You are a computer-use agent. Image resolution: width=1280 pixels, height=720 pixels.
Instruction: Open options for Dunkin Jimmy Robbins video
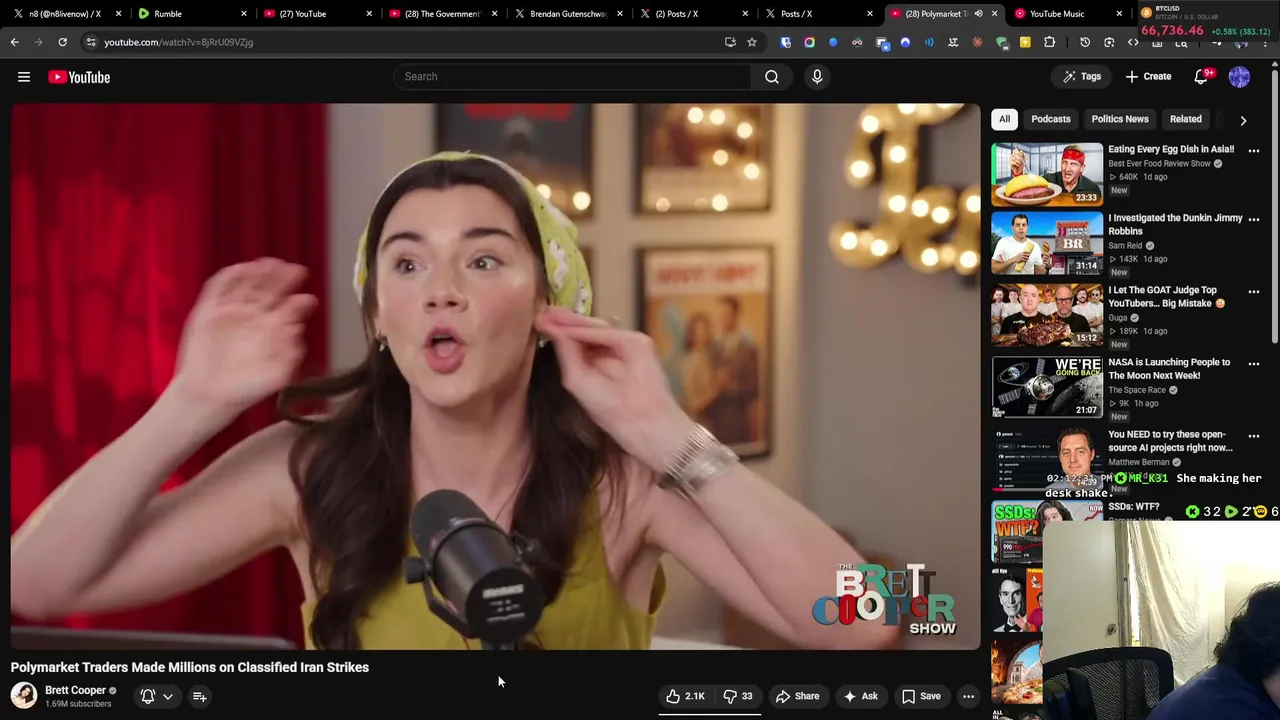[1254, 220]
